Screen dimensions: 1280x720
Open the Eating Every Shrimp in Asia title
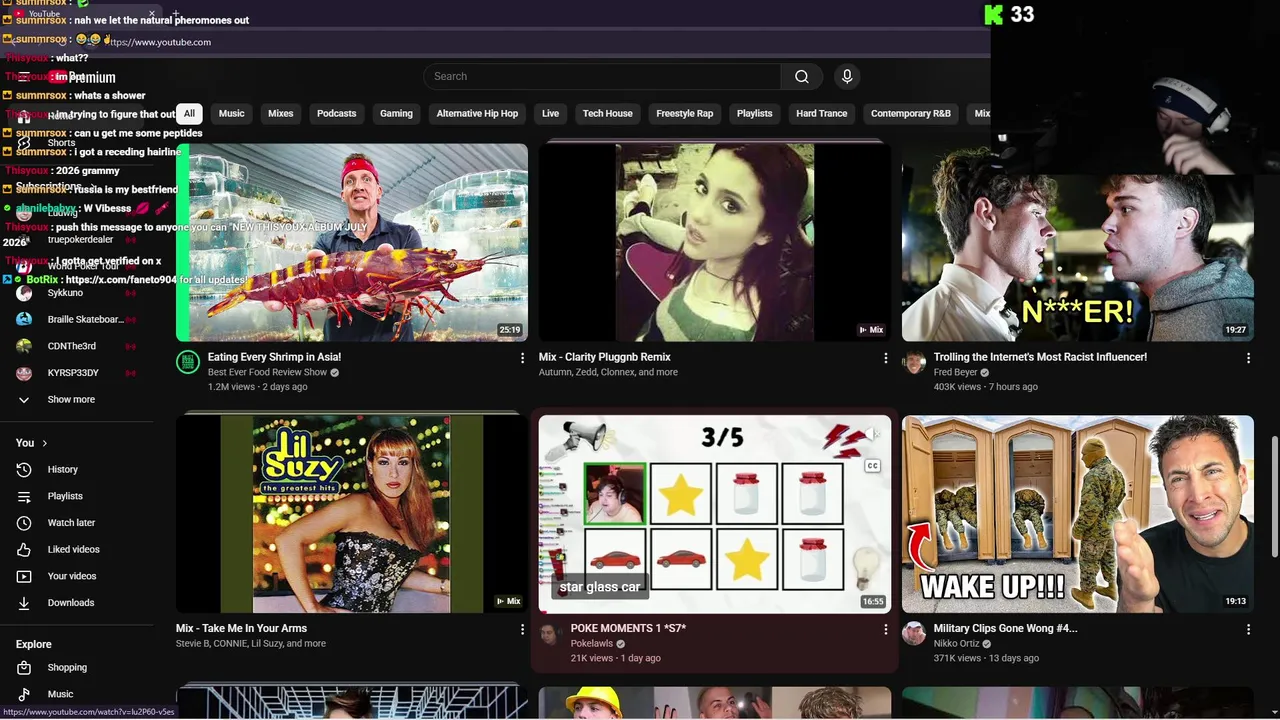click(274, 357)
